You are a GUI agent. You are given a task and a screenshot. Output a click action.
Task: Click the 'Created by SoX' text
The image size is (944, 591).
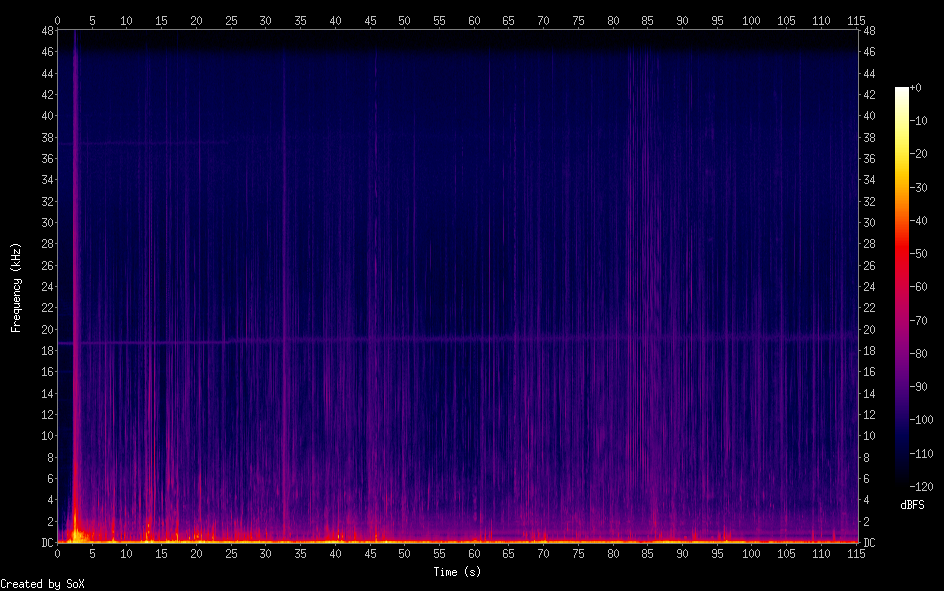(42, 583)
